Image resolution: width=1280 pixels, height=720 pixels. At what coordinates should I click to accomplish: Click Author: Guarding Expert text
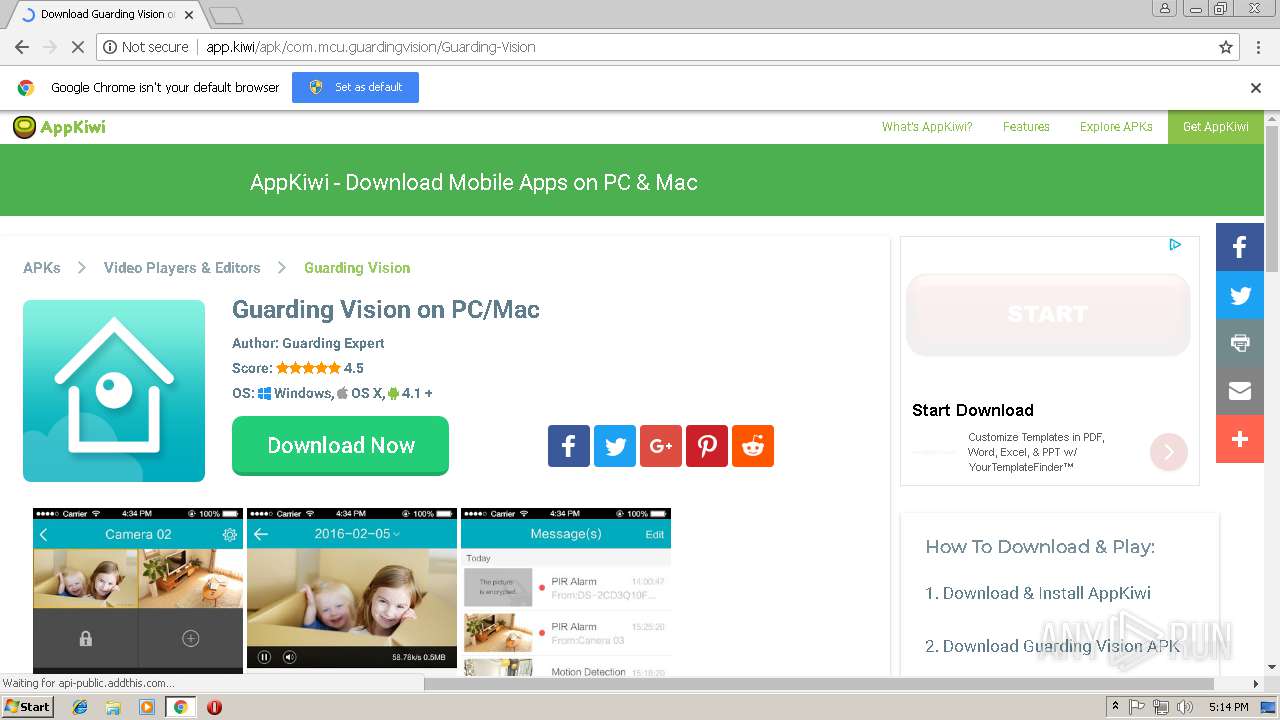pos(308,343)
